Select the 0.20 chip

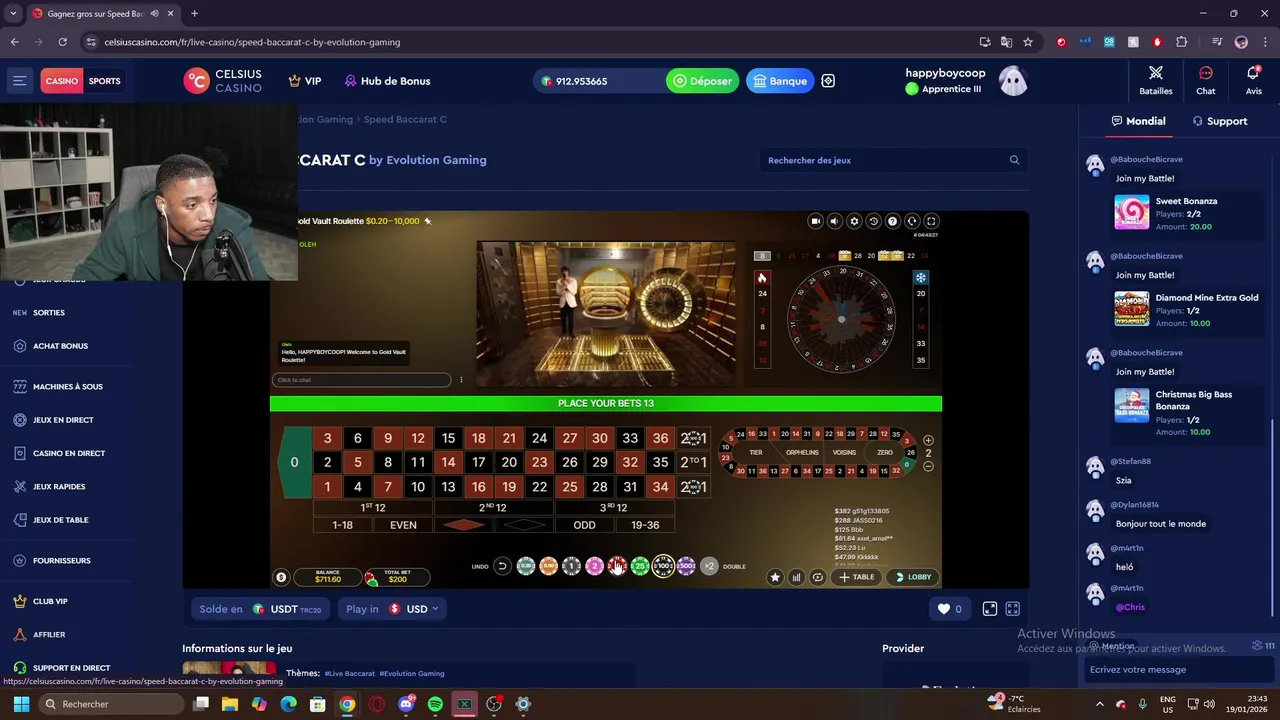(526, 567)
